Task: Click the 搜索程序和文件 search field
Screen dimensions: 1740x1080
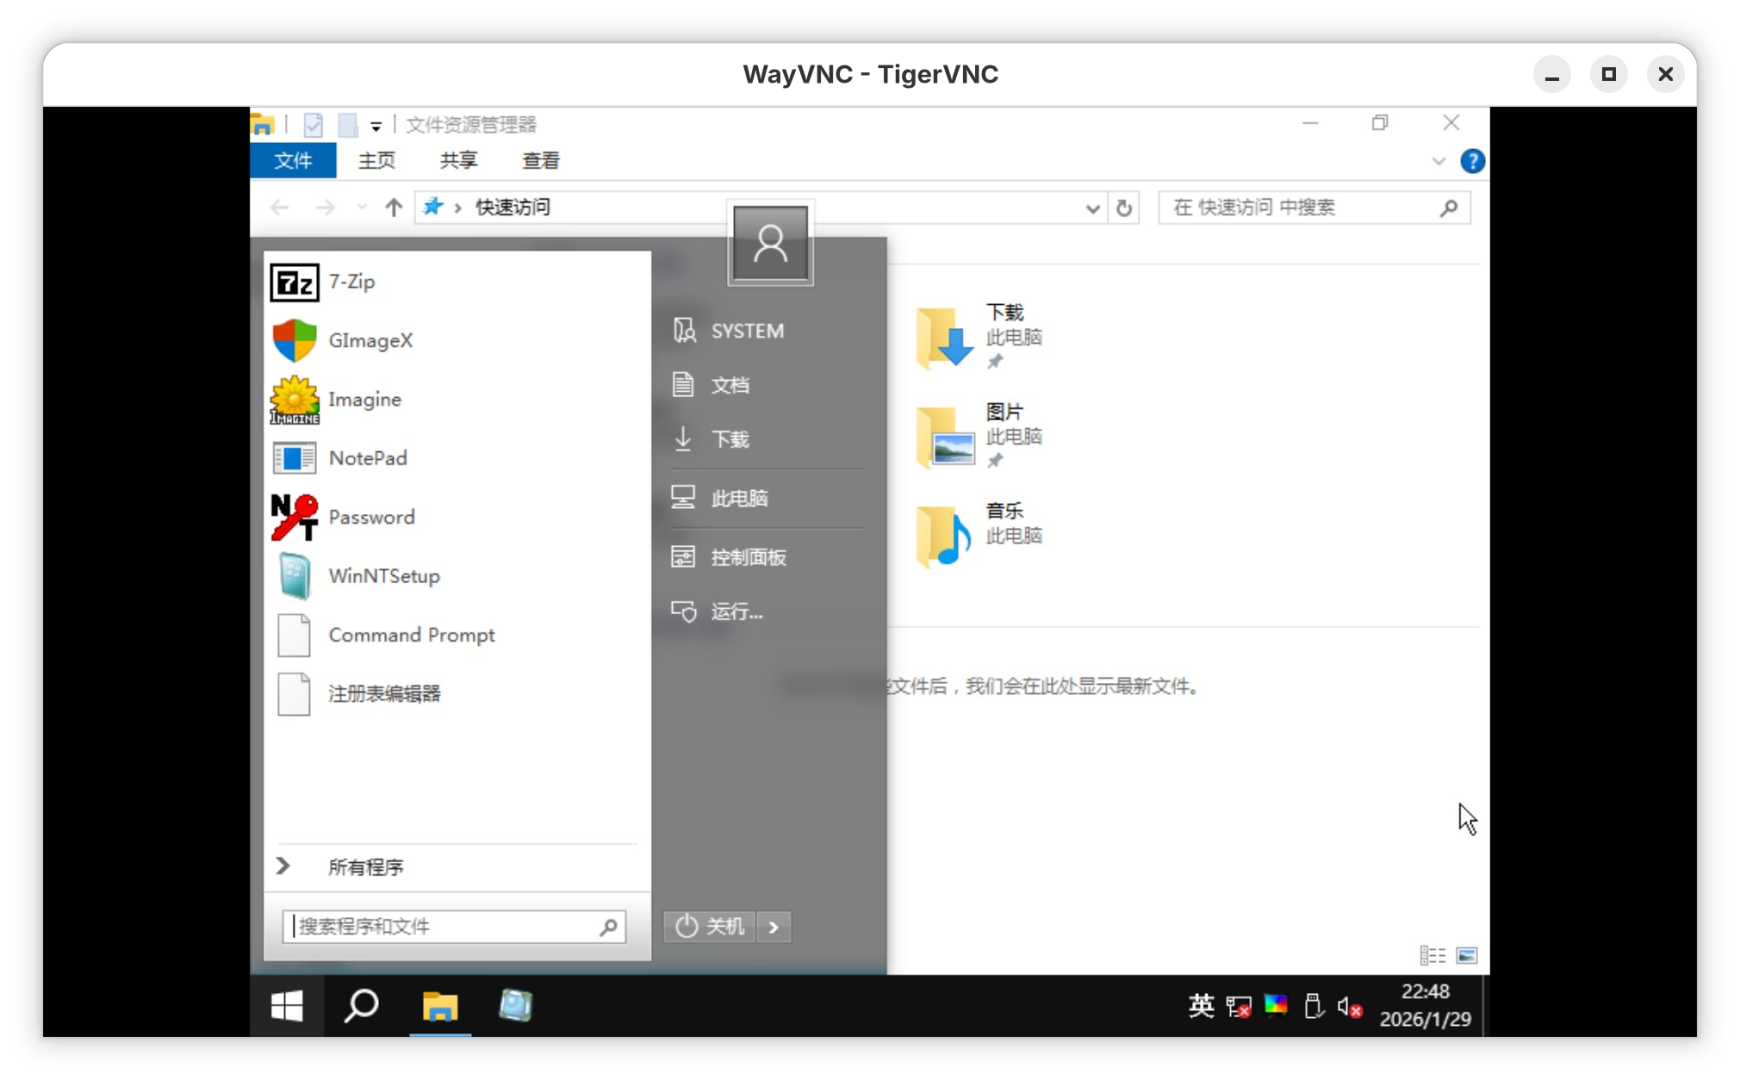Action: 445,927
